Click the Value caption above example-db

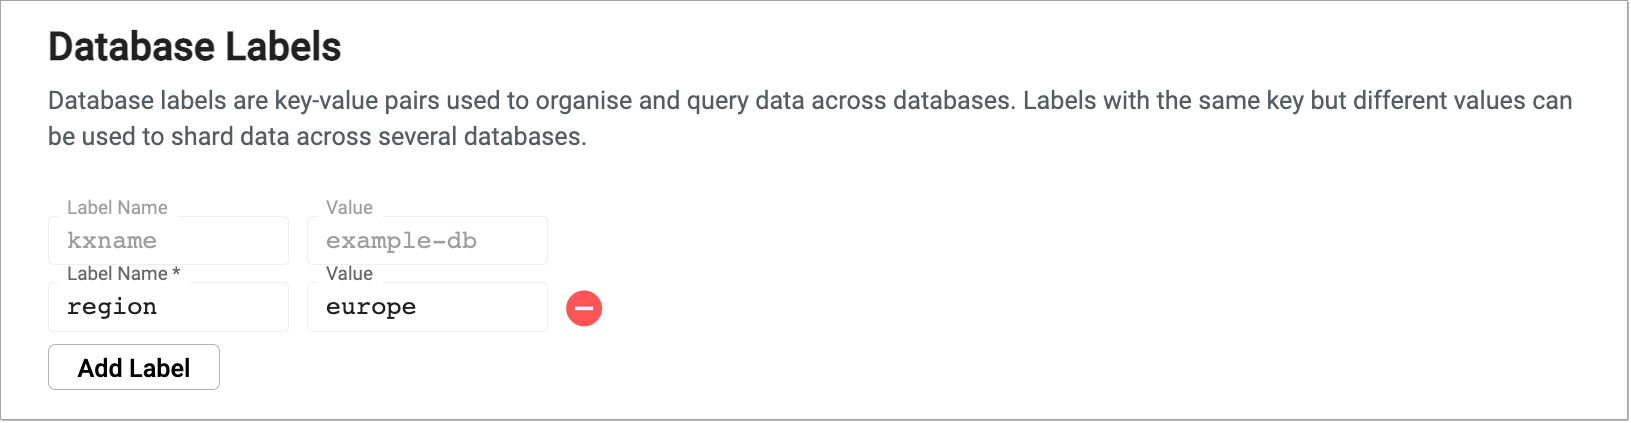(349, 208)
